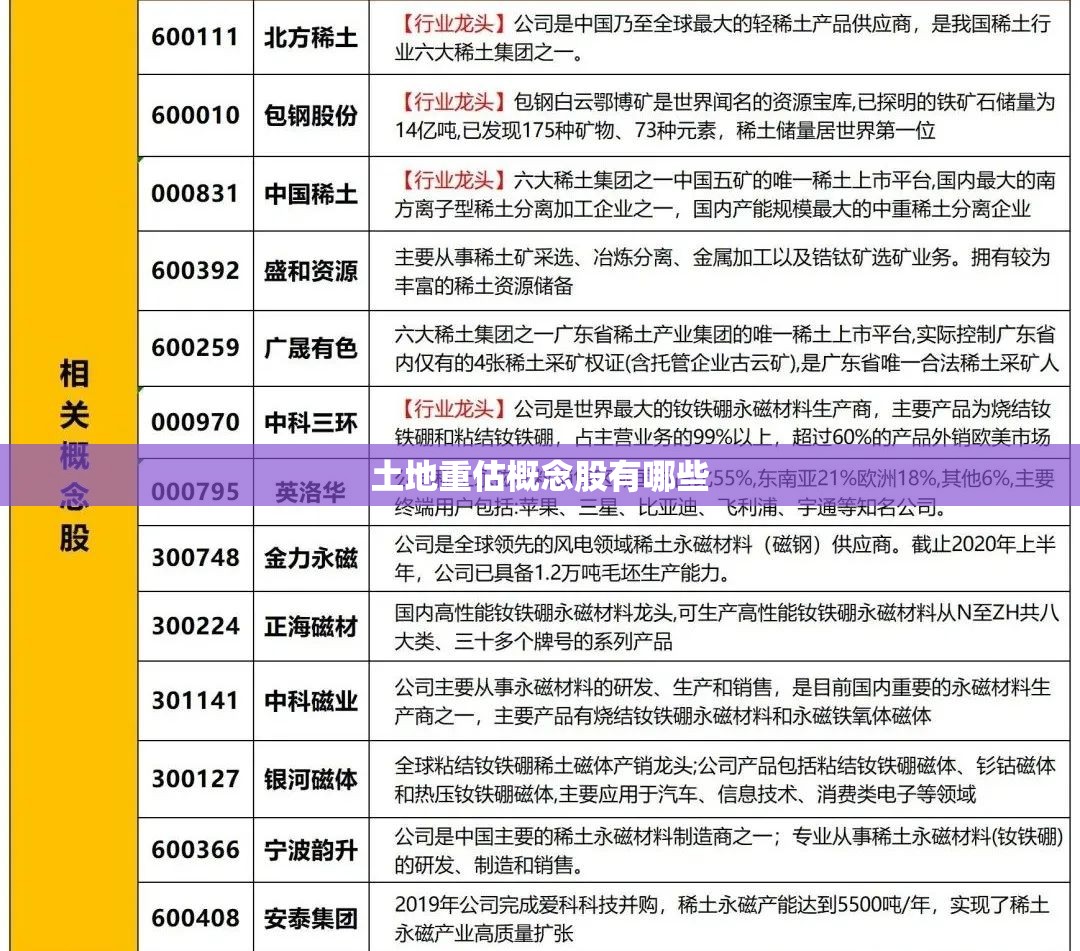This screenshot has width=1080, height=951.
Task: Click the 北方稀土 description about 轻稀土产品供应商
Action: tap(723, 38)
